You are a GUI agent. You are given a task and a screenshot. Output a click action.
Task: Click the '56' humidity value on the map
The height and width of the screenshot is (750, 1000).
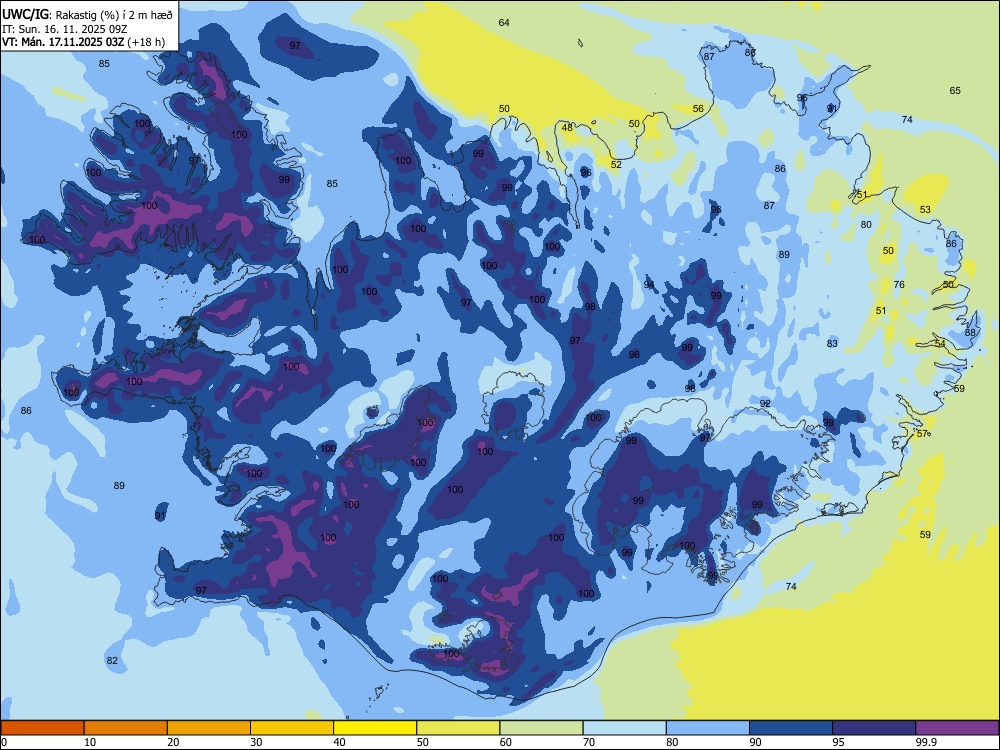[x=698, y=109]
